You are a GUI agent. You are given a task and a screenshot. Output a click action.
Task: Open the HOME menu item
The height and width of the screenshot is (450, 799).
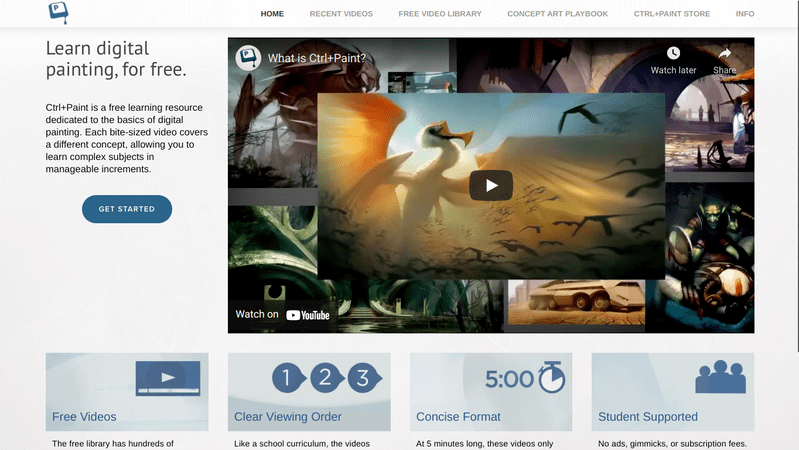click(x=272, y=14)
